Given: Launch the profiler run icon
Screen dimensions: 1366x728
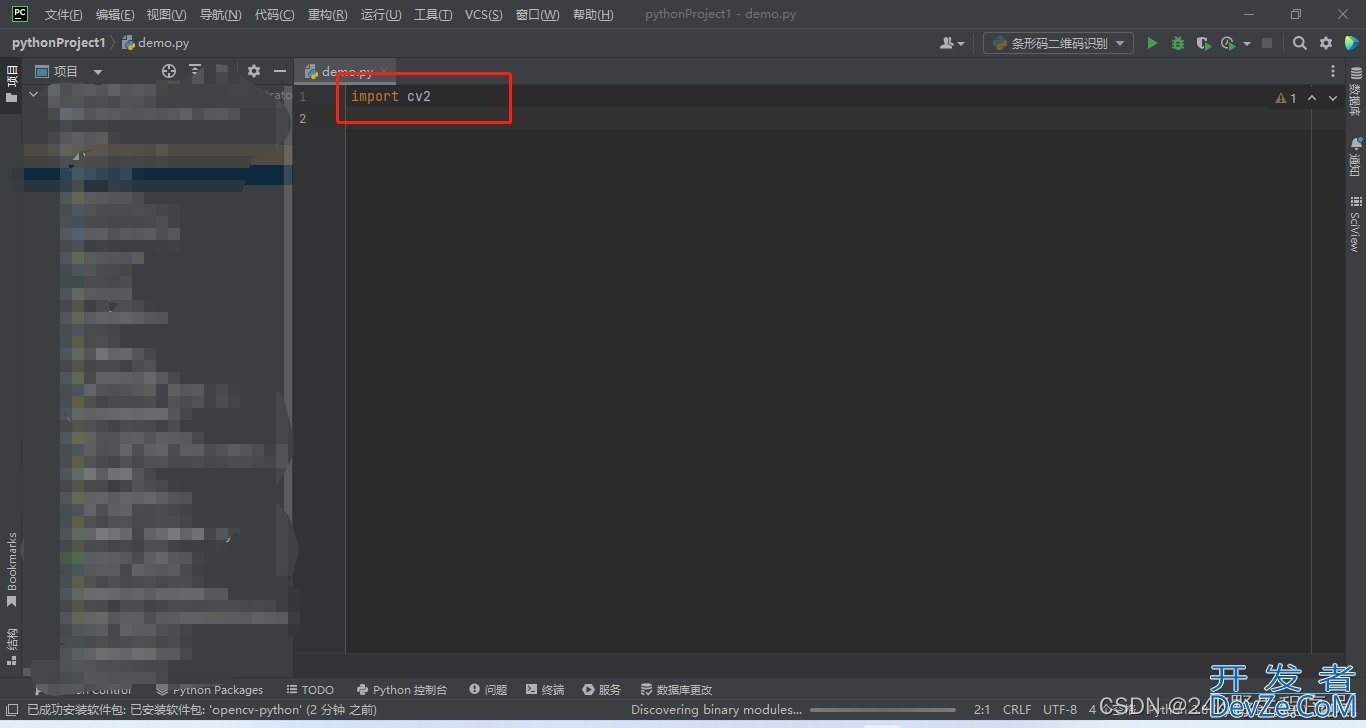Looking at the screenshot, I should tap(1228, 43).
